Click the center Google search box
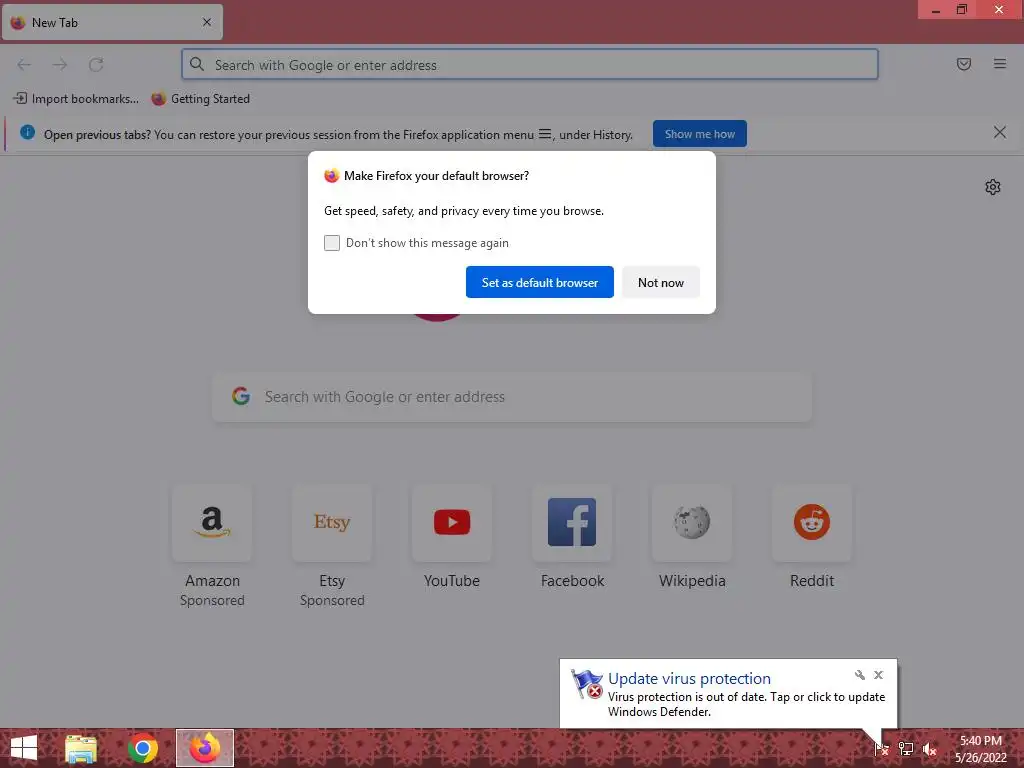1024x768 pixels. (x=512, y=397)
